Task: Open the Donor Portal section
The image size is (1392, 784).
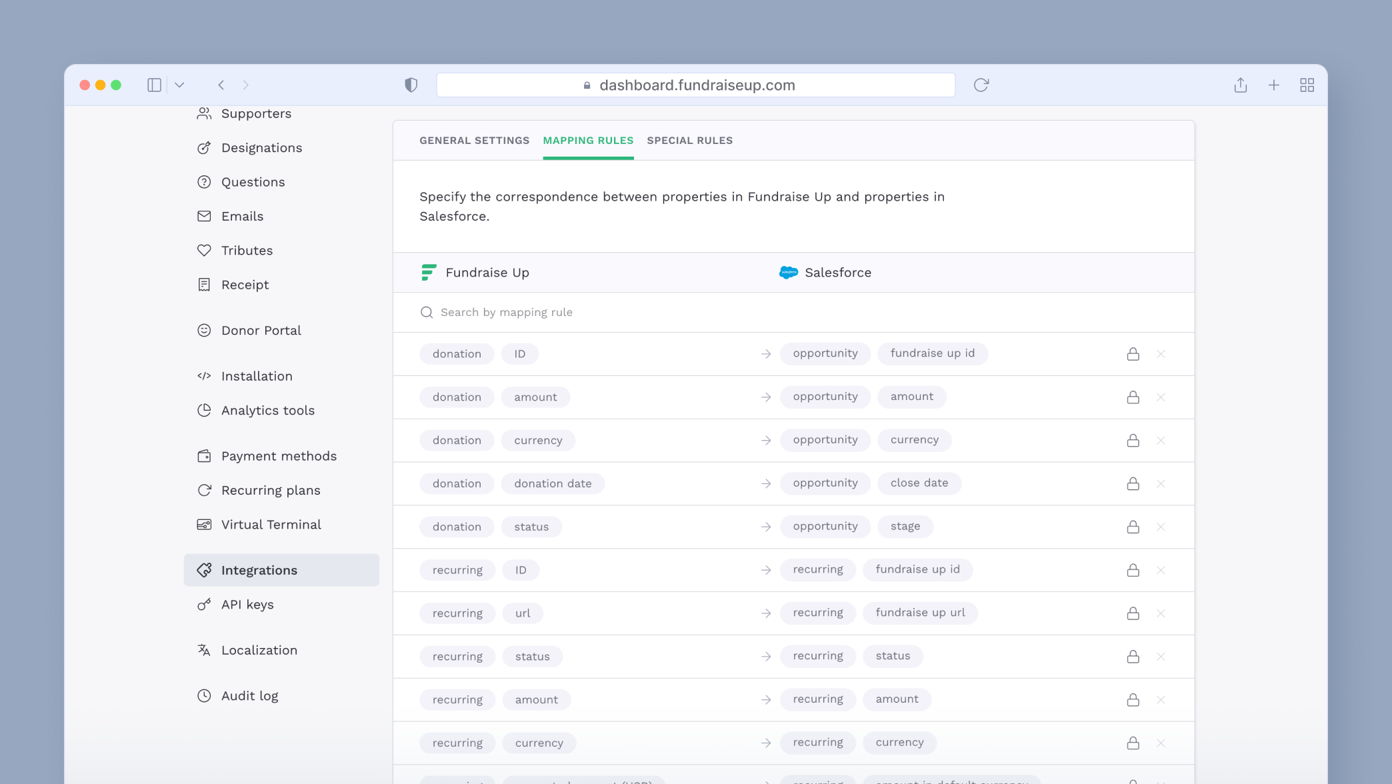Action: [261, 330]
